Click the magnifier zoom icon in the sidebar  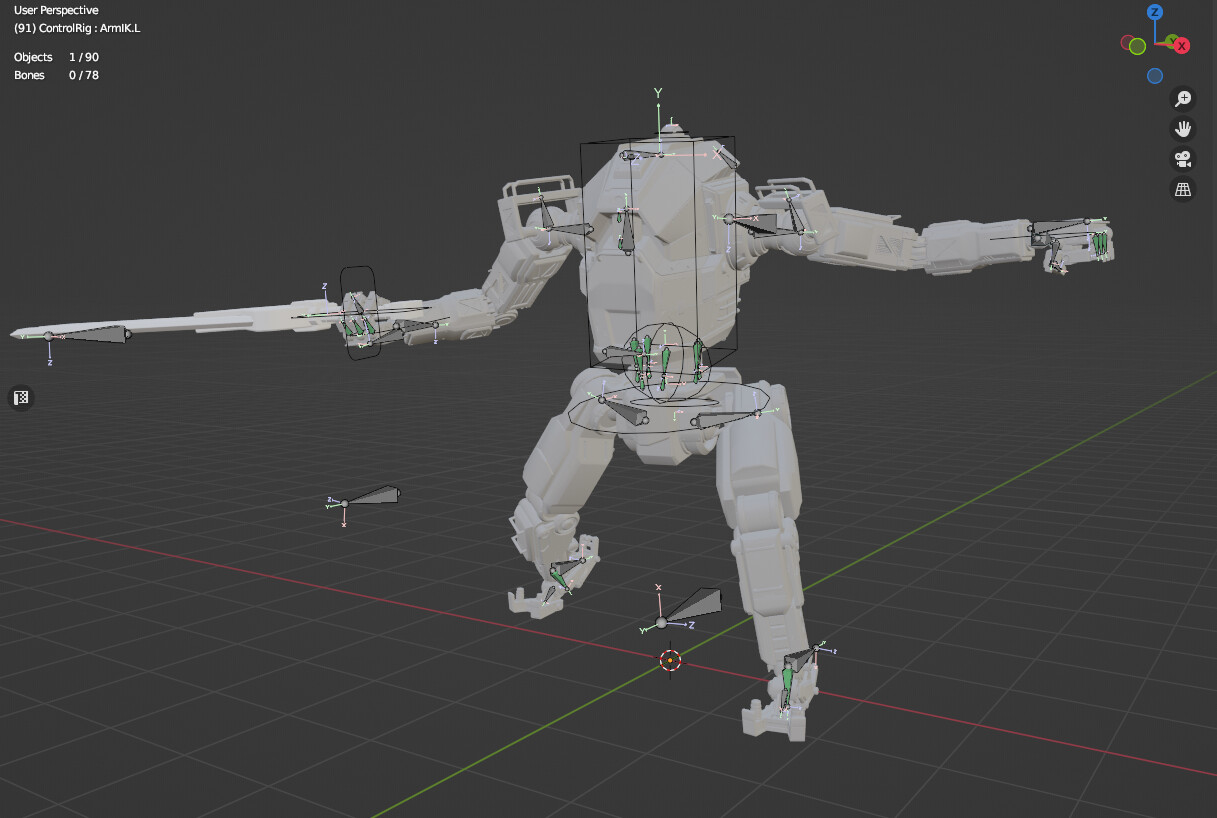(1183, 99)
